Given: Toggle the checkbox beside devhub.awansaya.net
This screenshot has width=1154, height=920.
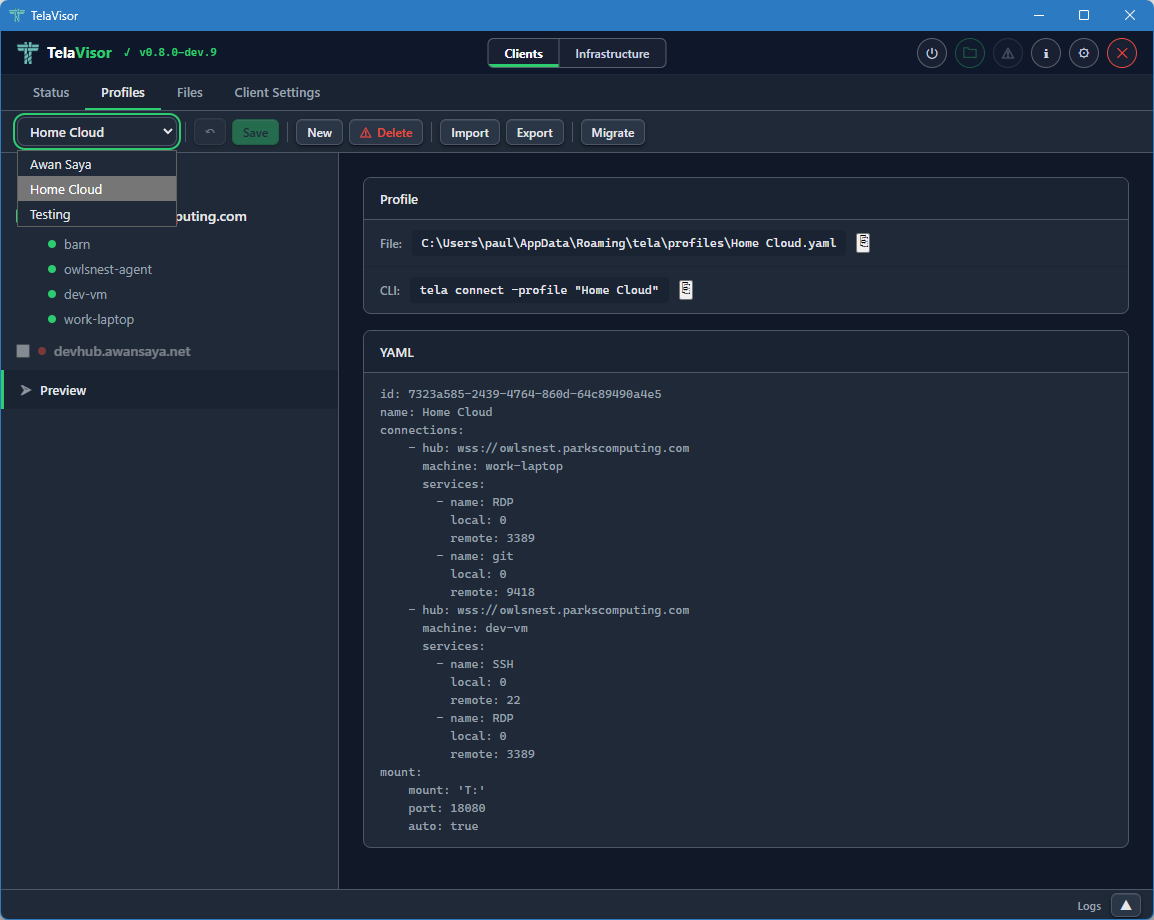Looking at the screenshot, I should [22, 351].
